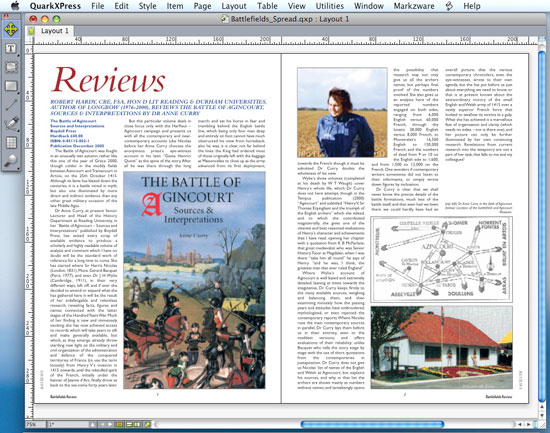Click the document icon in the title bar
Viewport: 550px width, 433px height.
[x=224, y=19]
